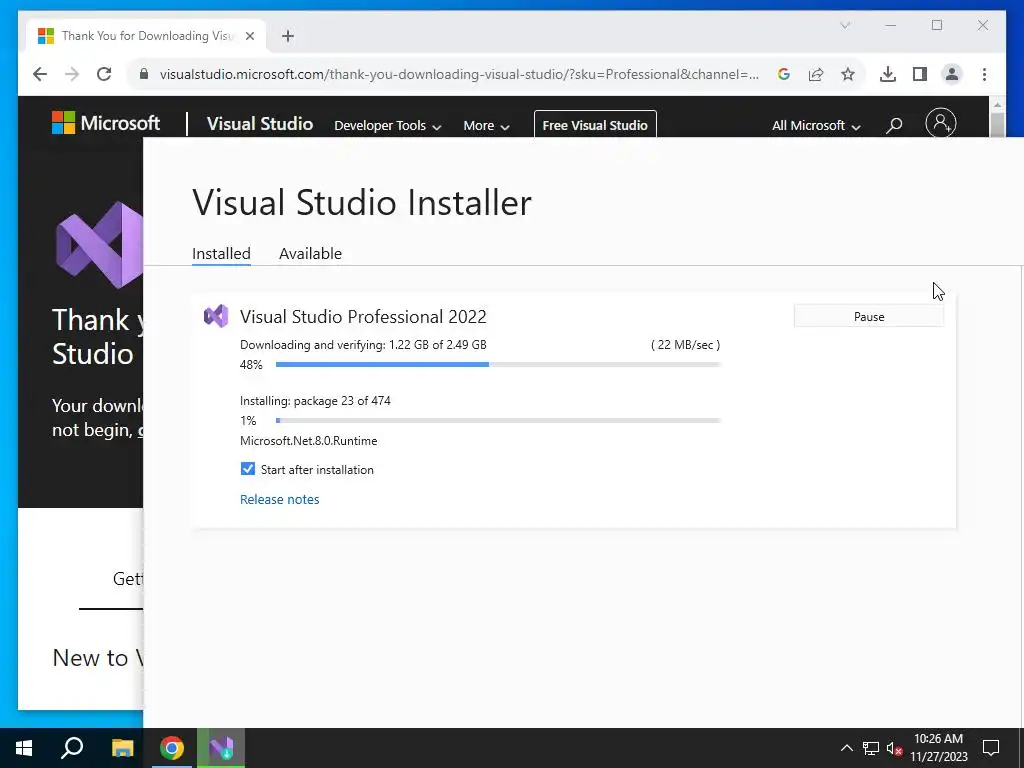This screenshot has width=1024, height=768.
Task: Click the Google icon in address bar
Action: [x=784, y=74]
